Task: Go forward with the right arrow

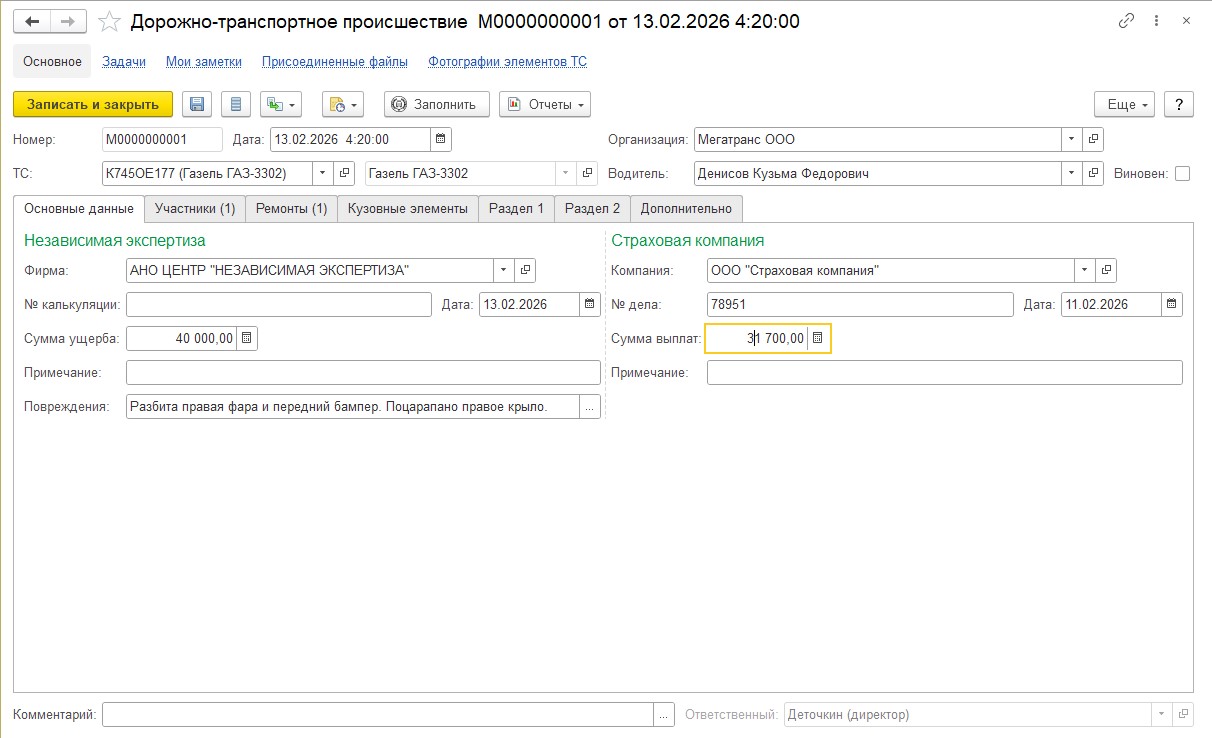Action: pyautogui.click(x=68, y=21)
